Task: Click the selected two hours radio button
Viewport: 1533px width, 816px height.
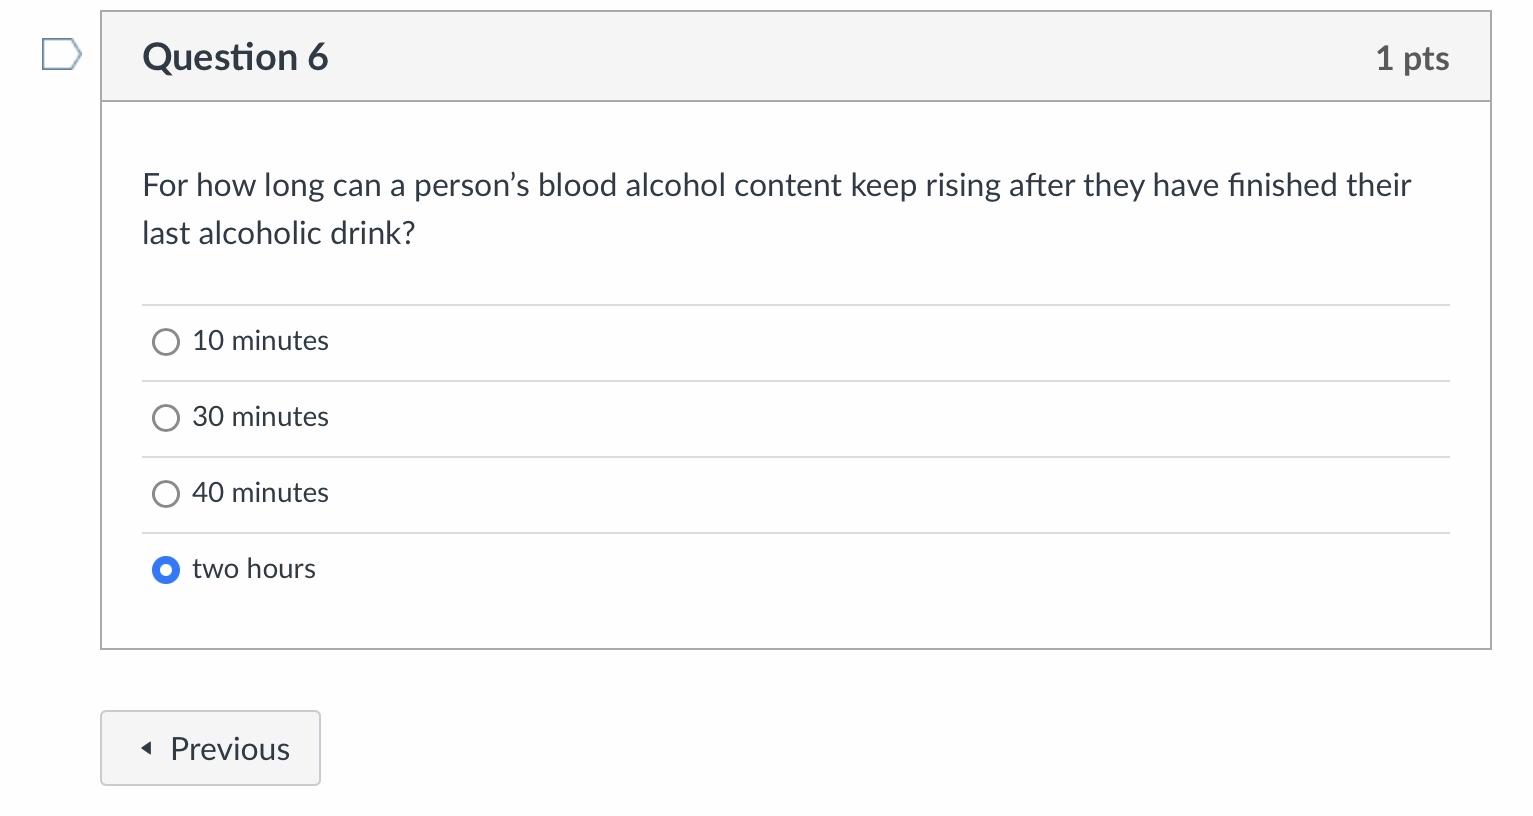Action: 166,570
